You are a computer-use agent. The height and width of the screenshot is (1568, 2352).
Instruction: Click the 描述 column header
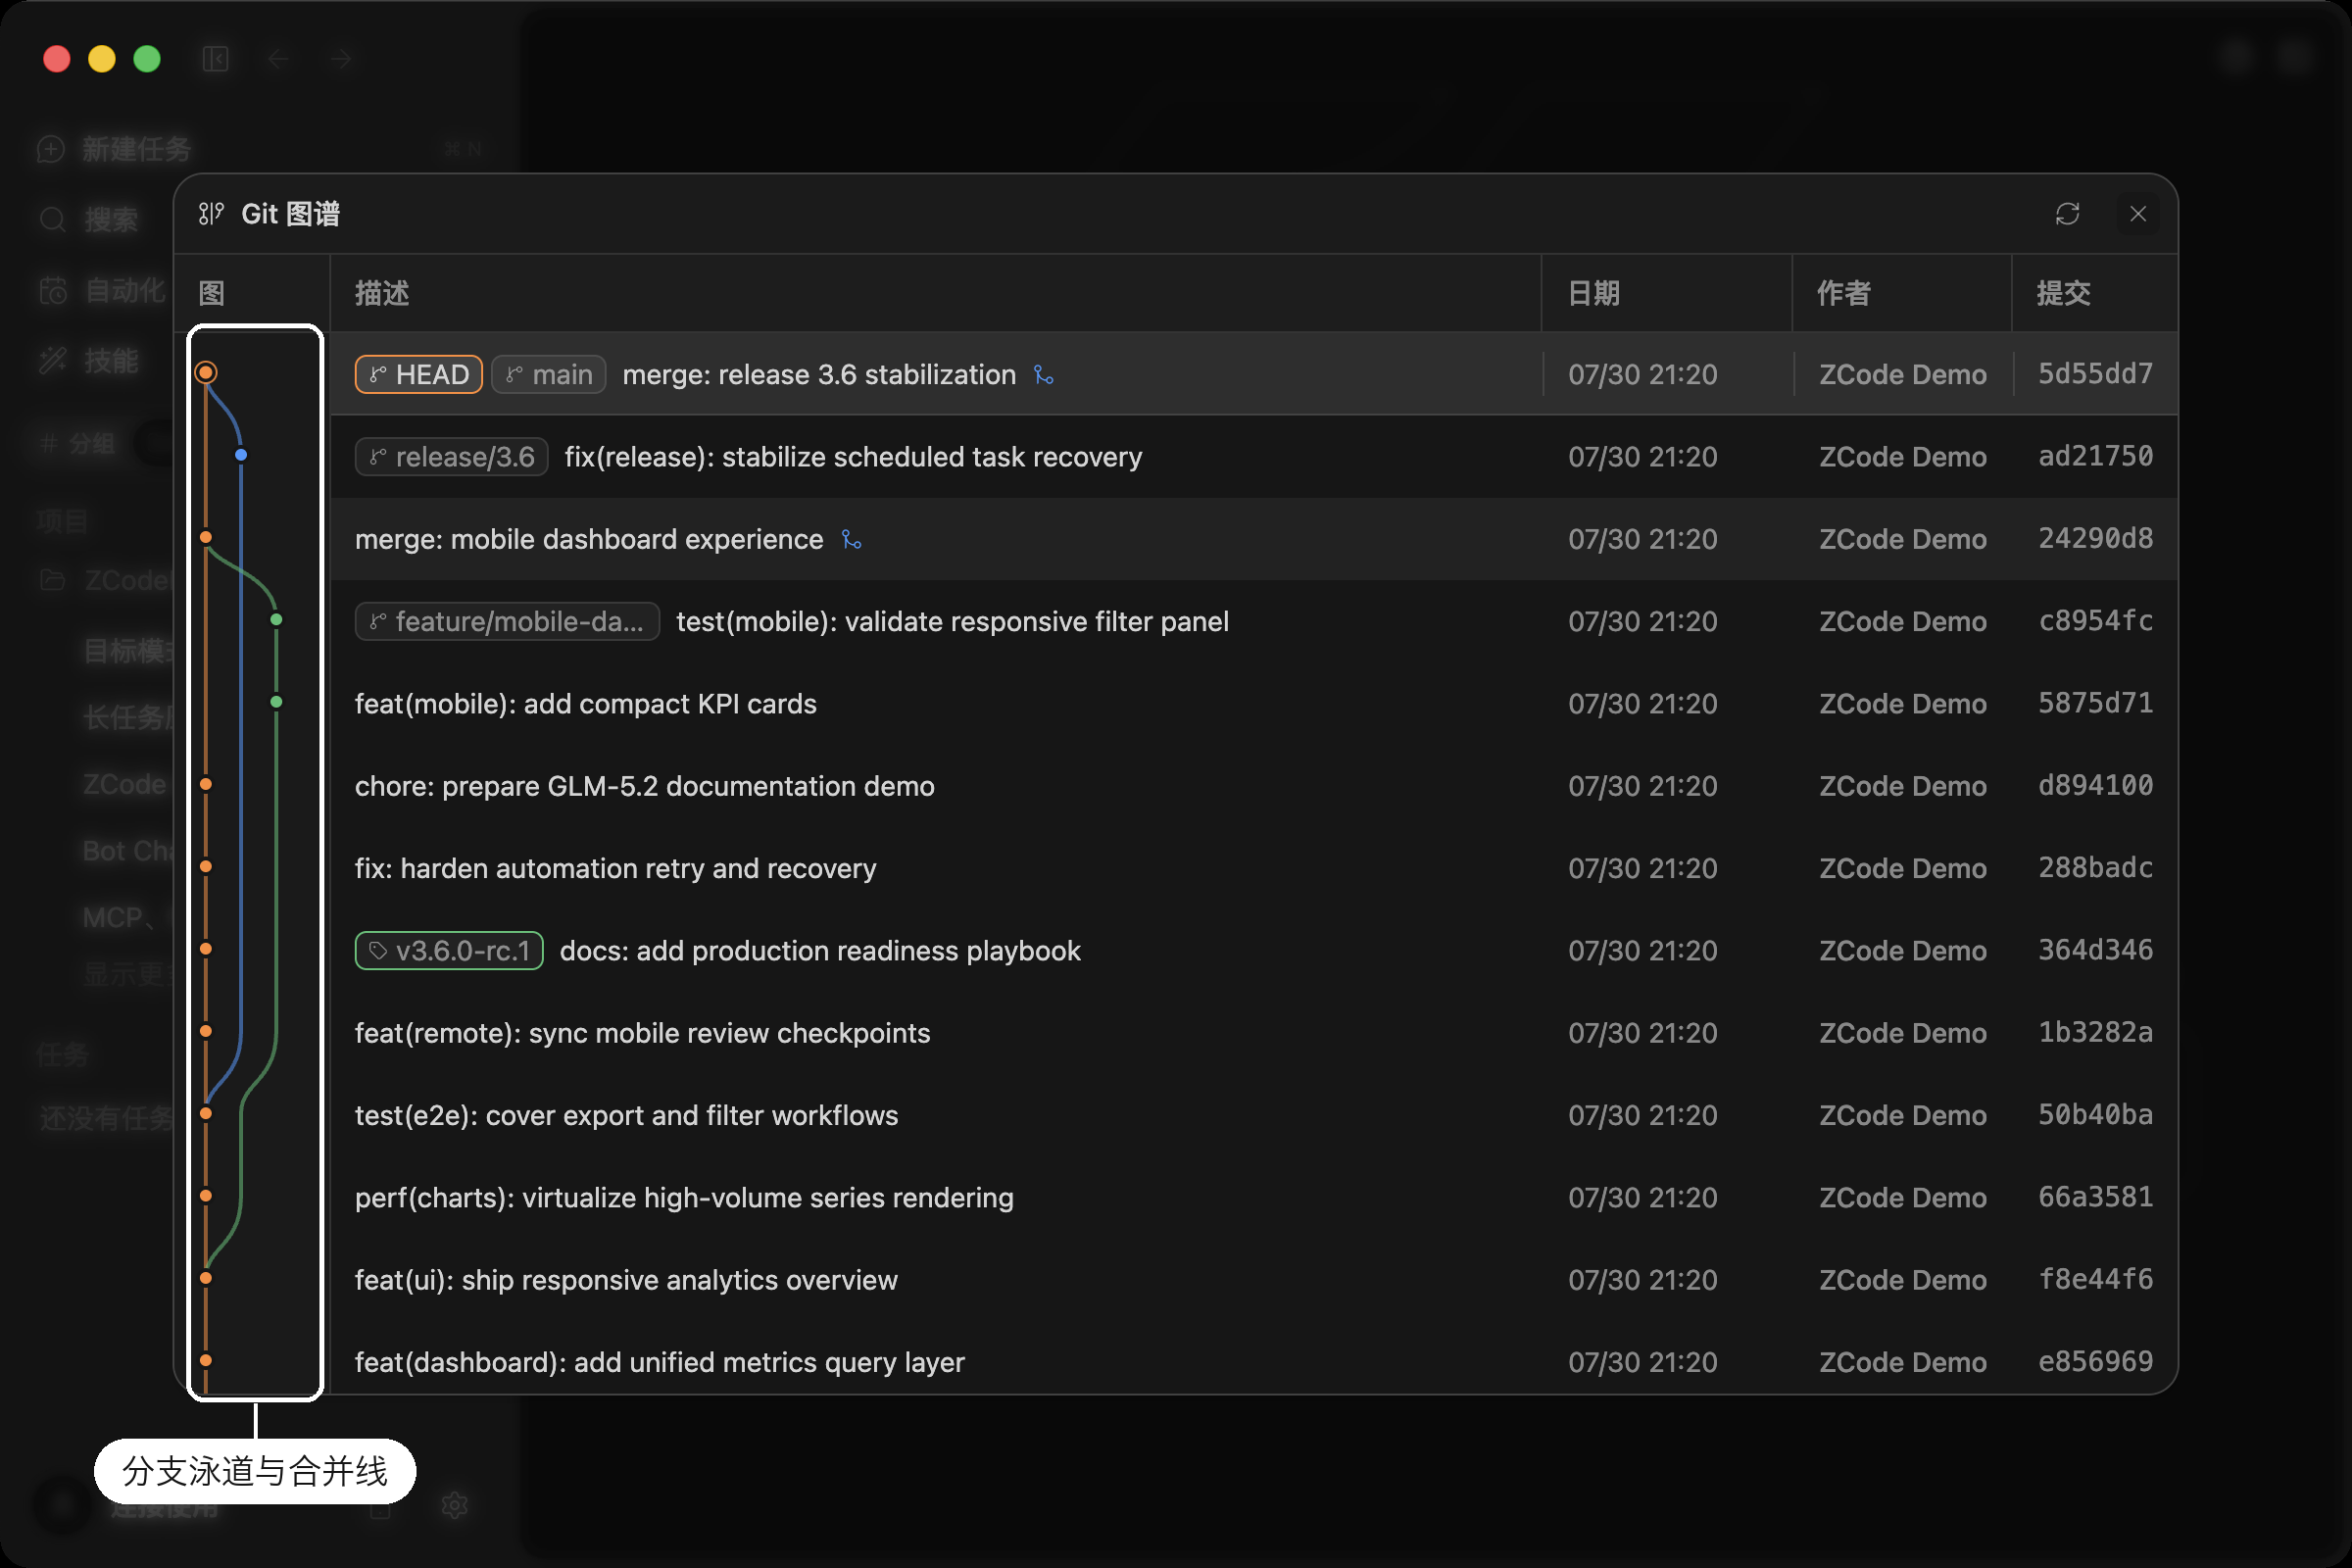pos(382,294)
